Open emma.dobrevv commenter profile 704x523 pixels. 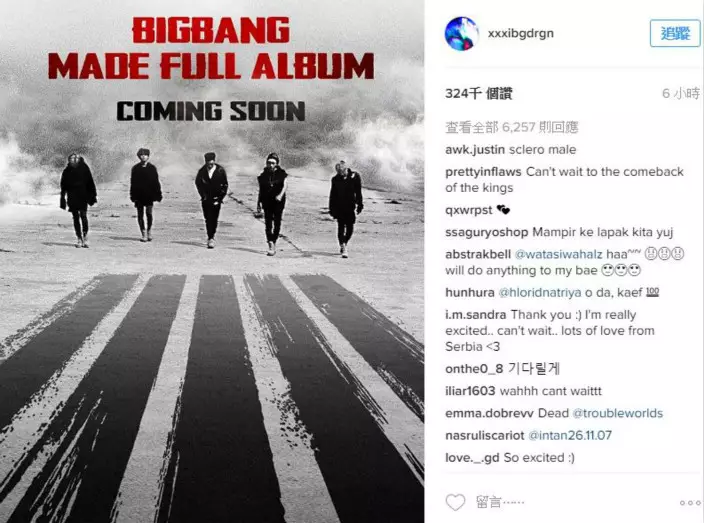[489, 413]
